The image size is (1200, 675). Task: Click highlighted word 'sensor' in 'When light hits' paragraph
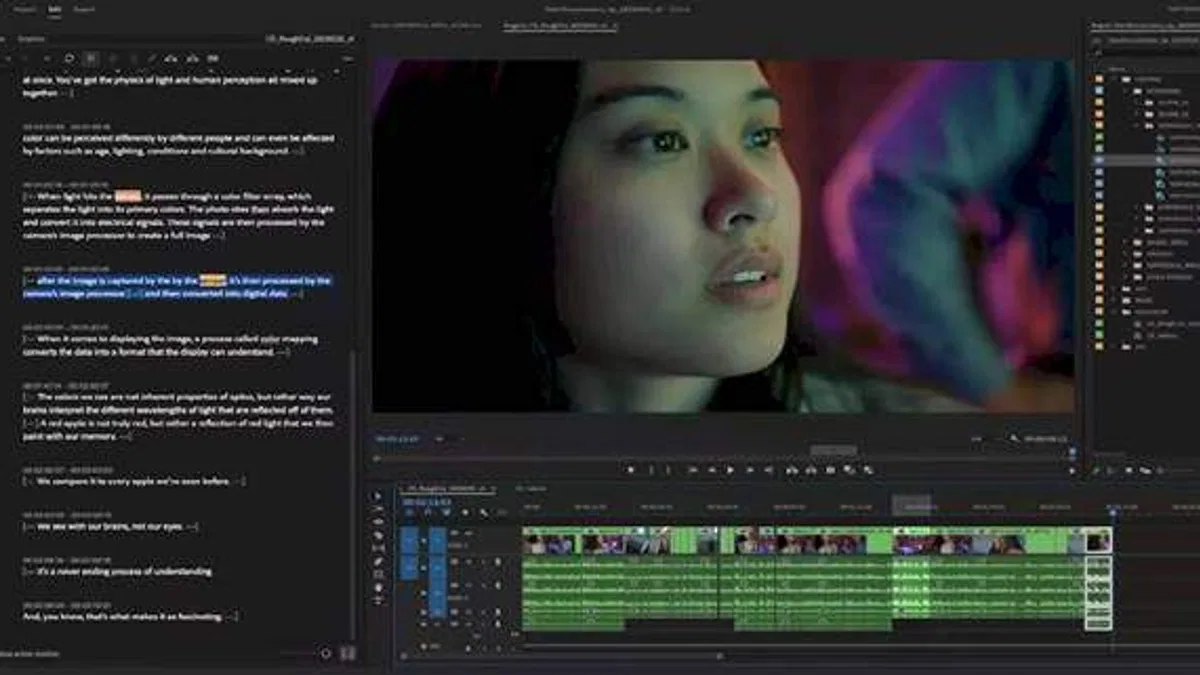click(x=127, y=196)
